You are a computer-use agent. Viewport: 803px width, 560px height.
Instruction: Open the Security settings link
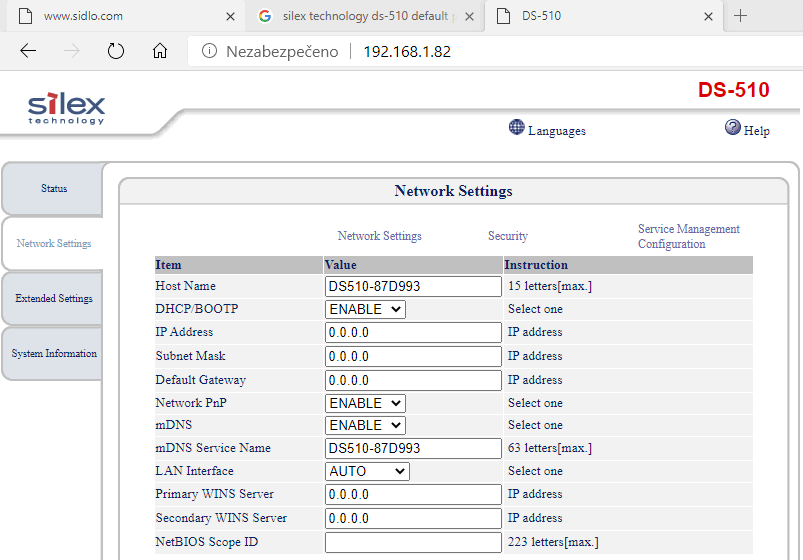507,236
